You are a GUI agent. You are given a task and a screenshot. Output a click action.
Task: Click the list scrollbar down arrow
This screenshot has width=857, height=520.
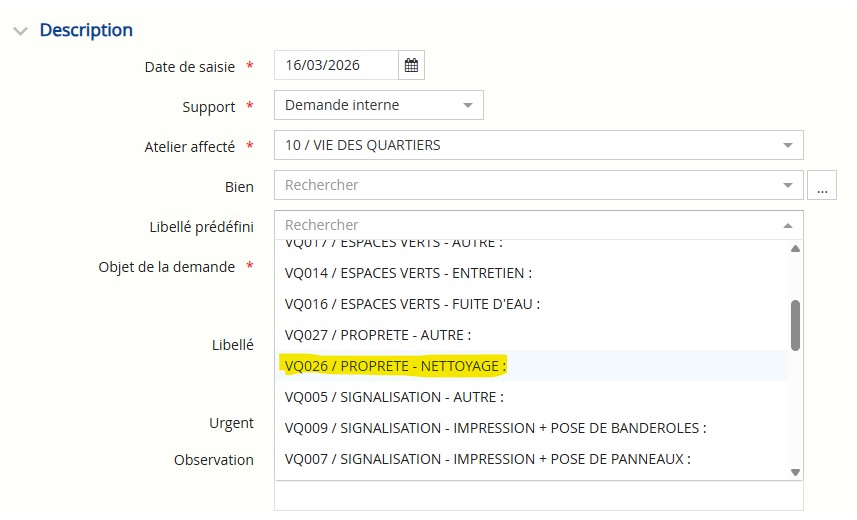[796, 472]
